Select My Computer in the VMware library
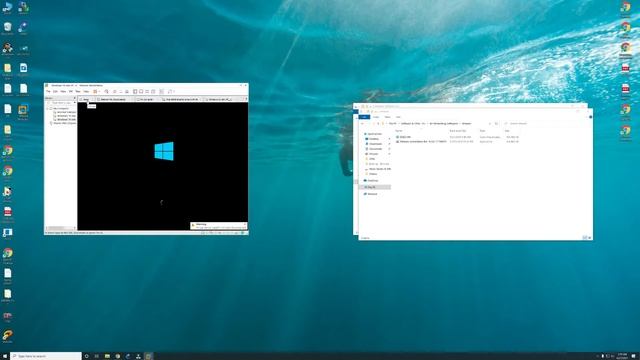 (x=61, y=109)
